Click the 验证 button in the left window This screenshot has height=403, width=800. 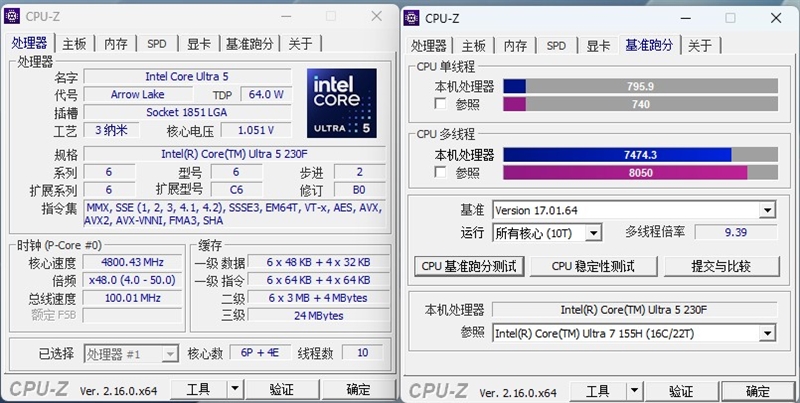pyautogui.click(x=281, y=390)
